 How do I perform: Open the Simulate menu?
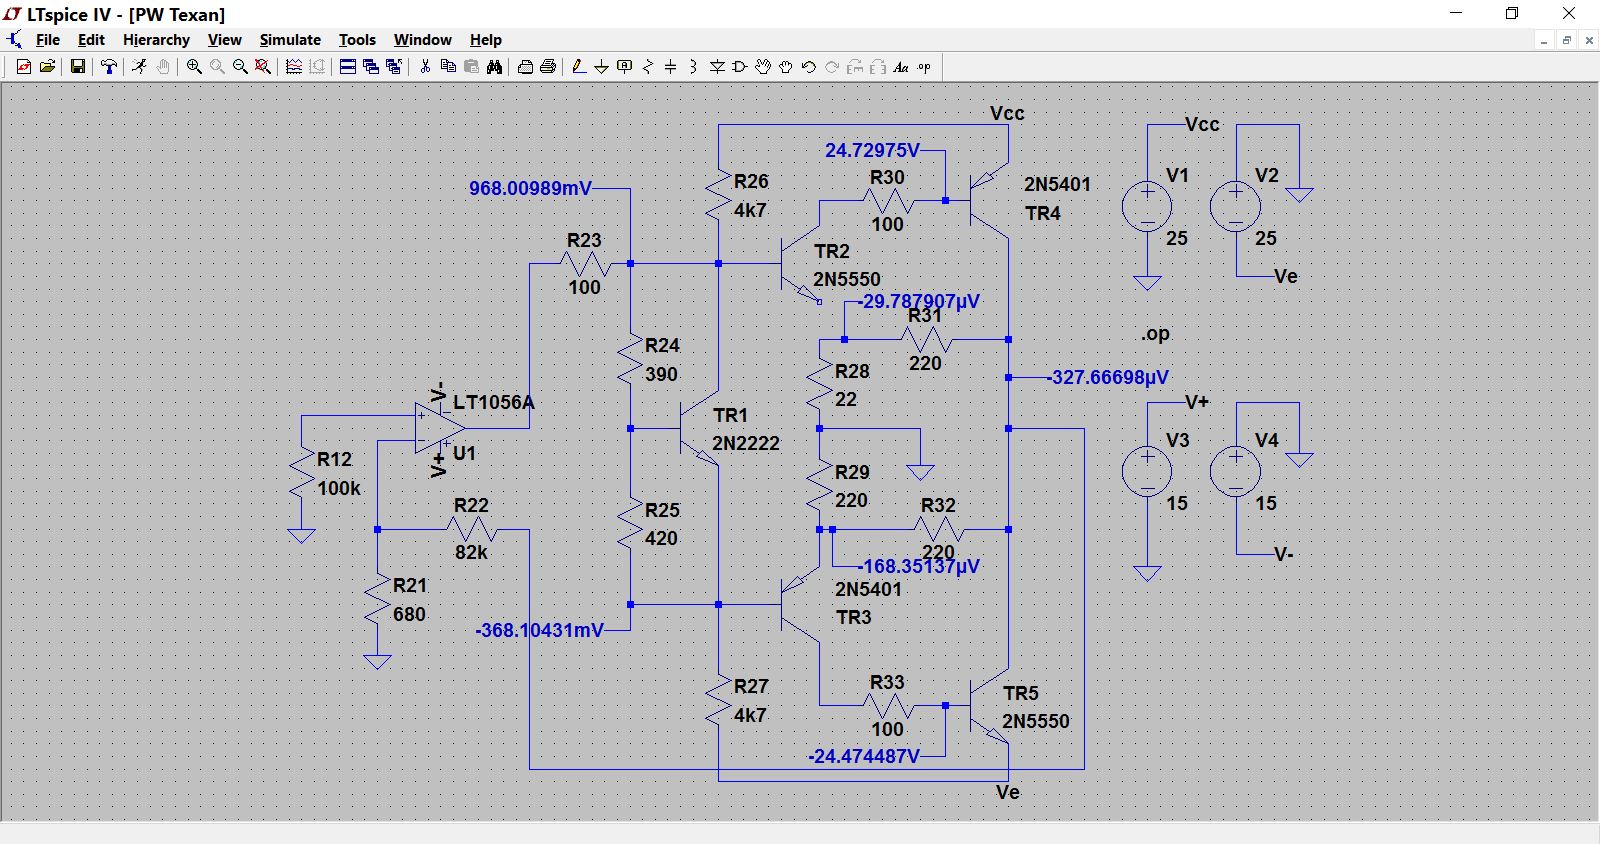[x=290, y=40]
